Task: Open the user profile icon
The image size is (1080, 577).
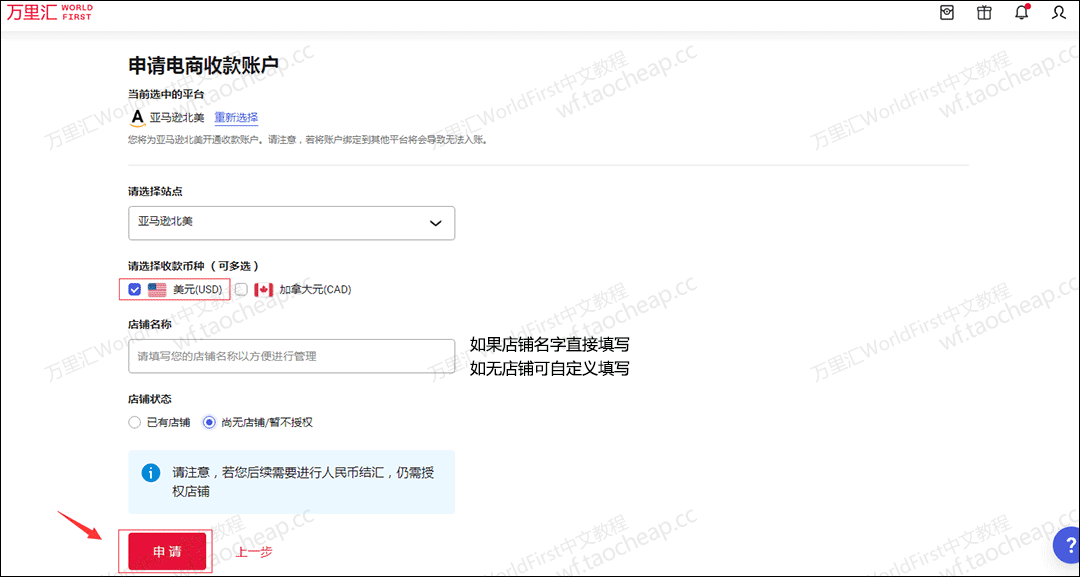Action: (x=1059, y=12)
